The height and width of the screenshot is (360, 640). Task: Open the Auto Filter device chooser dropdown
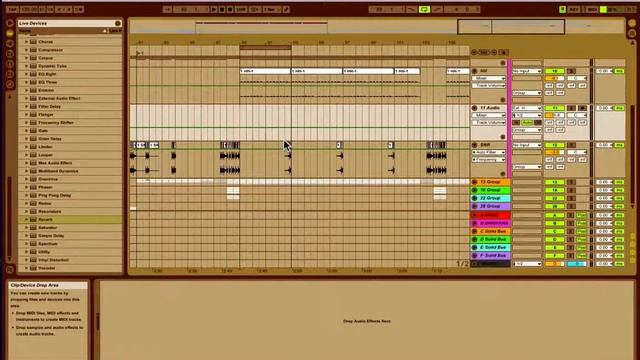point(489,152)
